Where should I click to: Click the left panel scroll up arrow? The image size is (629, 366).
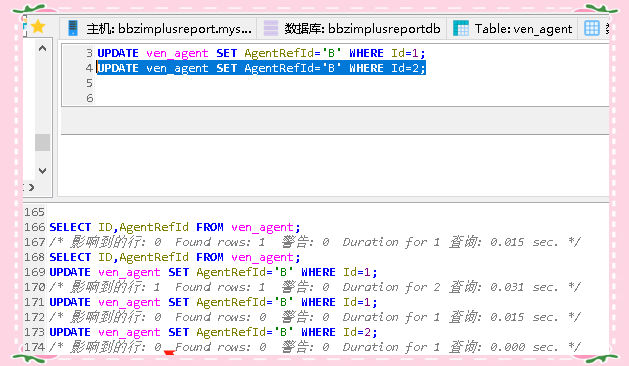(x=43, y=49)
